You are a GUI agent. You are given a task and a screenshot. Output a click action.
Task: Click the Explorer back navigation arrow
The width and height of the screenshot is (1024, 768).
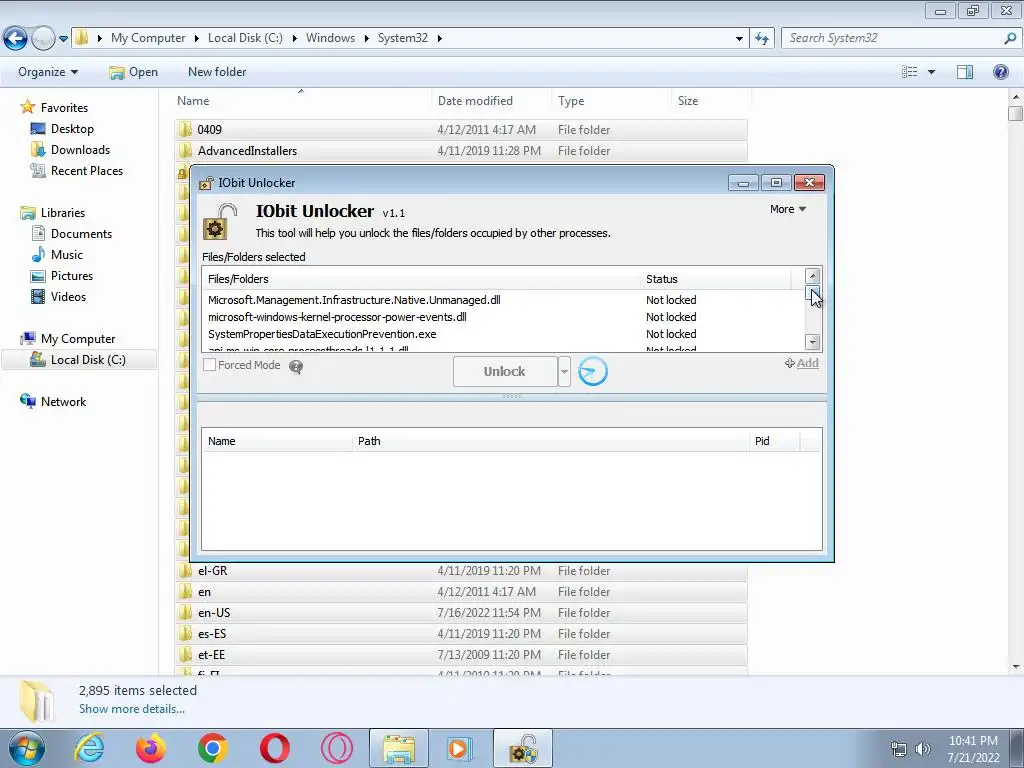pyautogui.click(x=16, y=39)
